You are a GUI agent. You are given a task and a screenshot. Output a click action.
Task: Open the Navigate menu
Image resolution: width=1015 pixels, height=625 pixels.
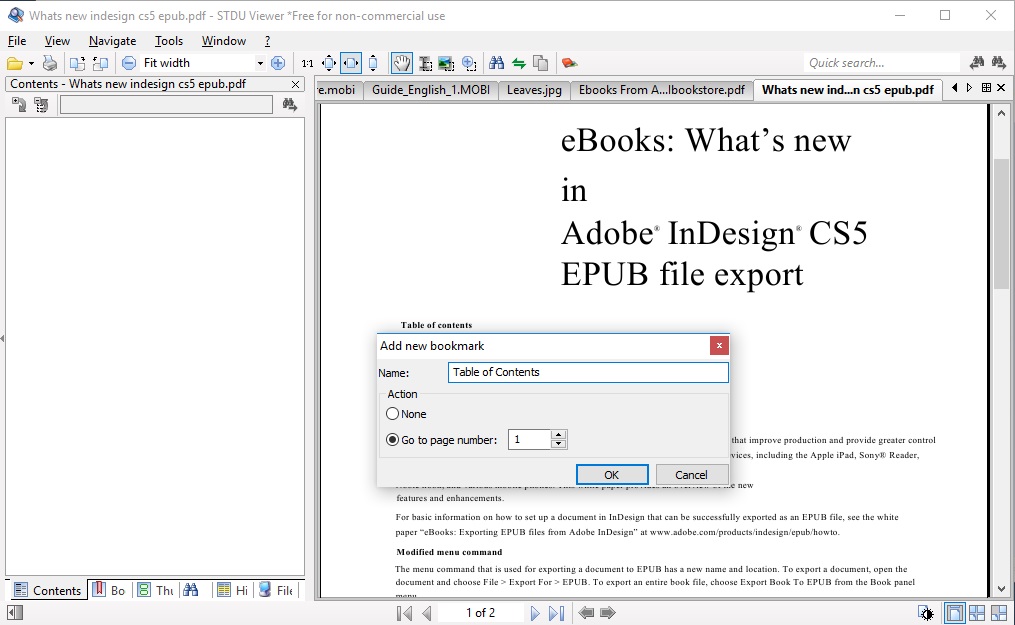[x=111, y=41]
